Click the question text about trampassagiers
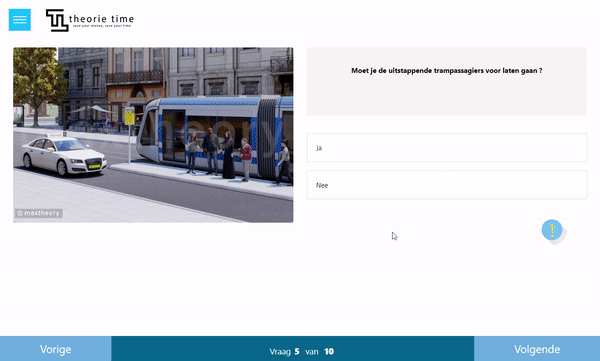 point(447,70)
